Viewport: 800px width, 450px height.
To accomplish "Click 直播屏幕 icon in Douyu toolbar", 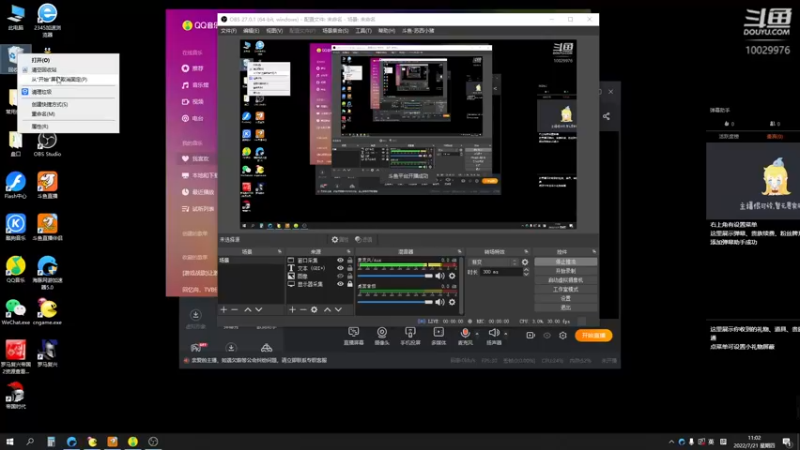I will (x=354, y=336).
